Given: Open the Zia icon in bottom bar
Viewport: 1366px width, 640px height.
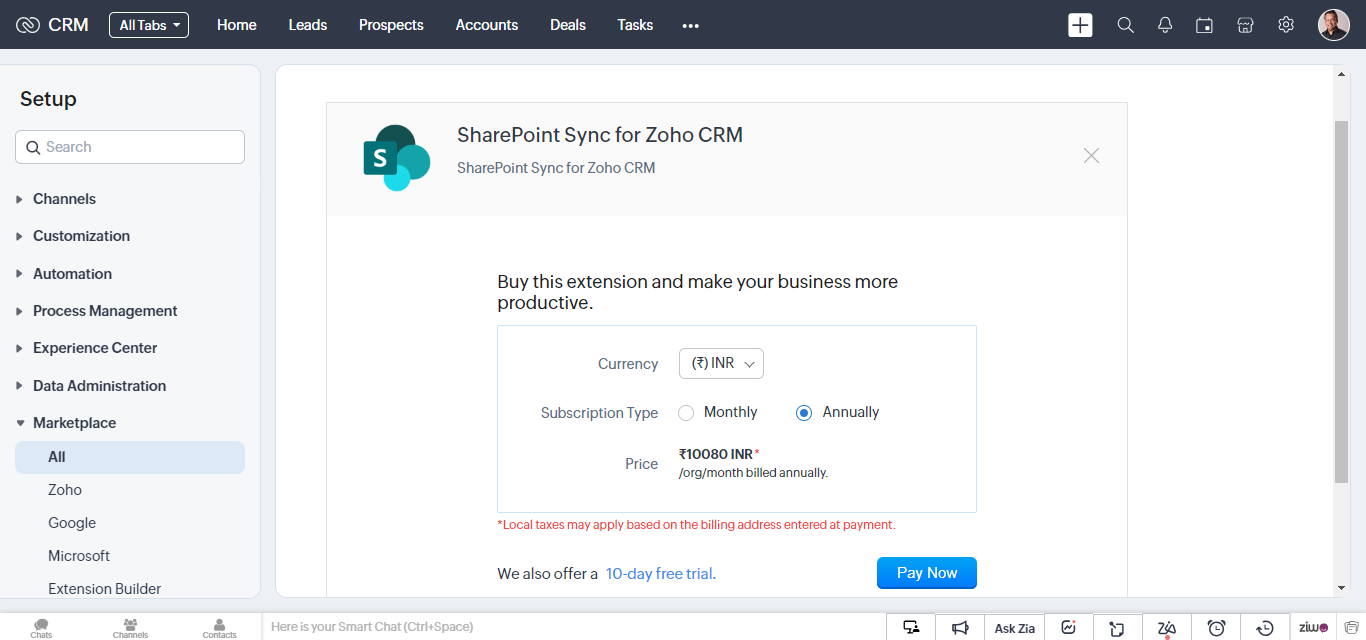Looking at the screenshot, I should point(1166,627).
